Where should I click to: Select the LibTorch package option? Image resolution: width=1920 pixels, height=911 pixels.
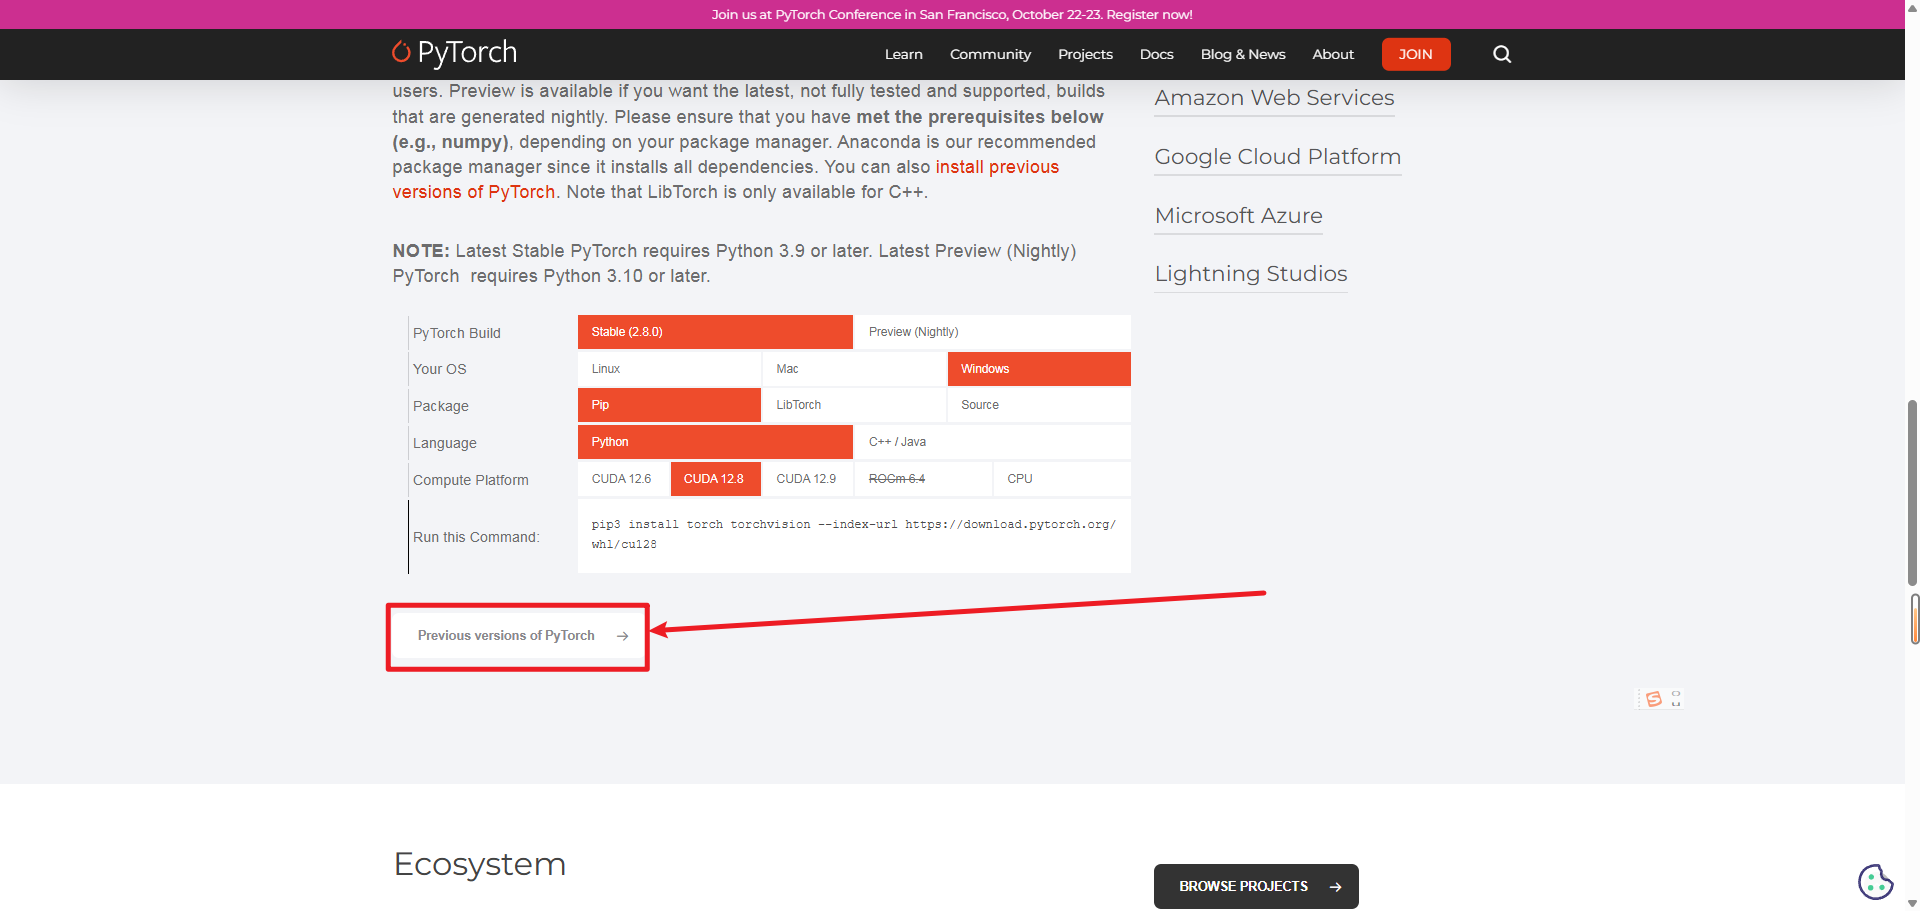click(854, 405)
